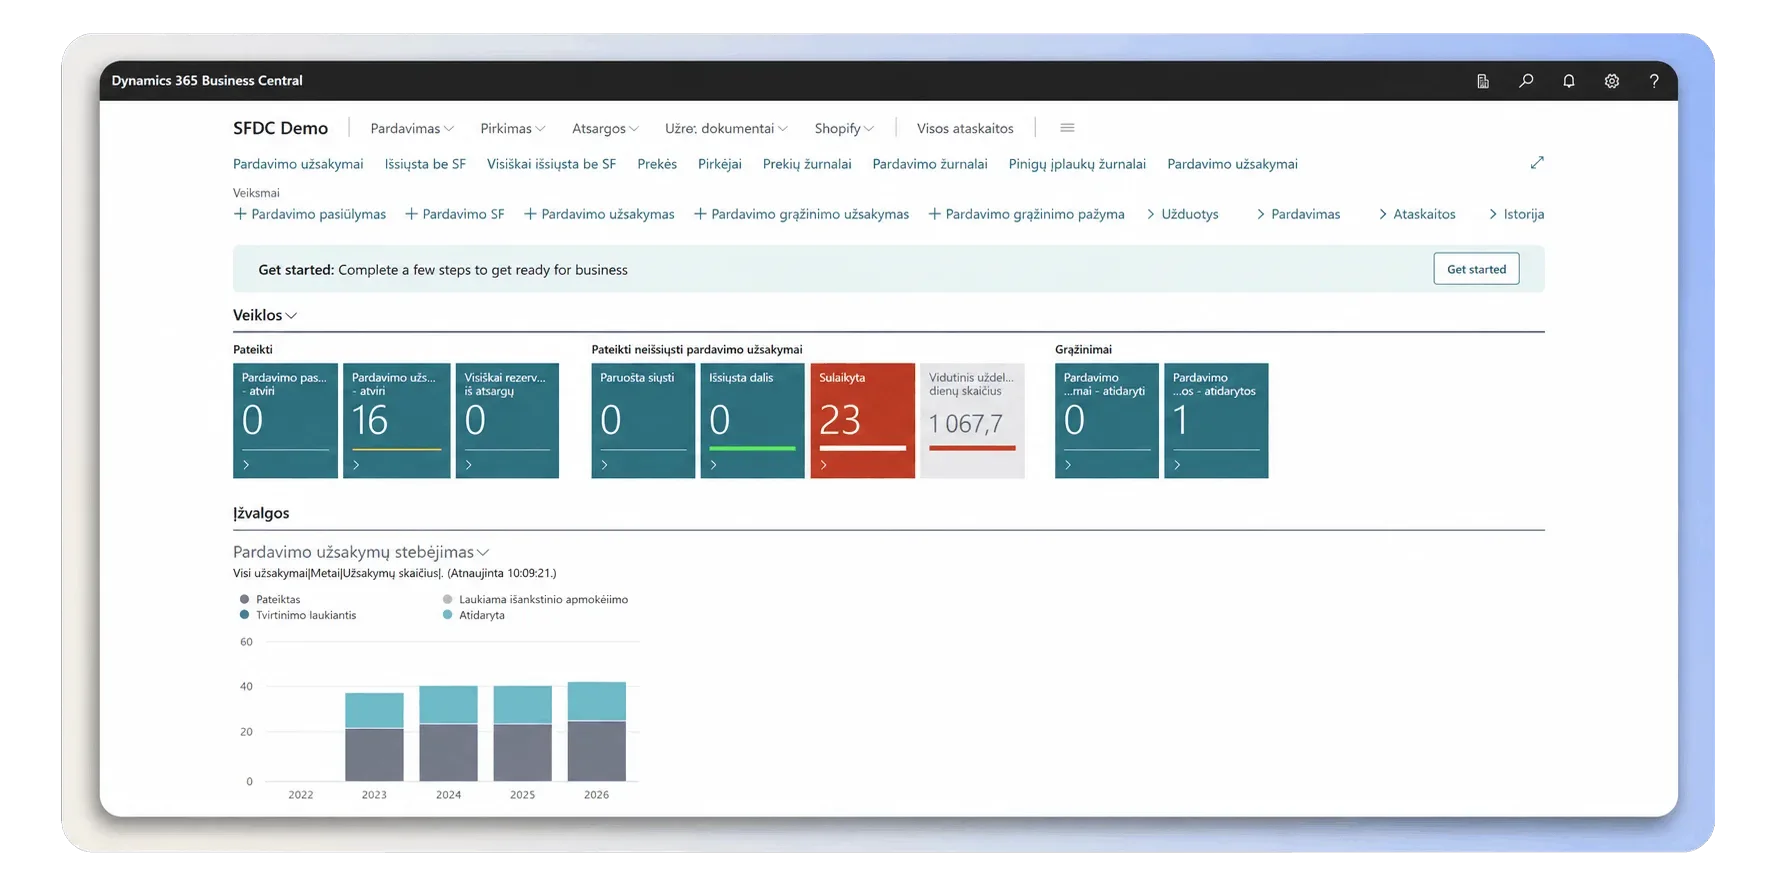The width and height of the screenshot is (1776, 886).
Task: Open notifications bell icon
Action: tap(1569, 81)
